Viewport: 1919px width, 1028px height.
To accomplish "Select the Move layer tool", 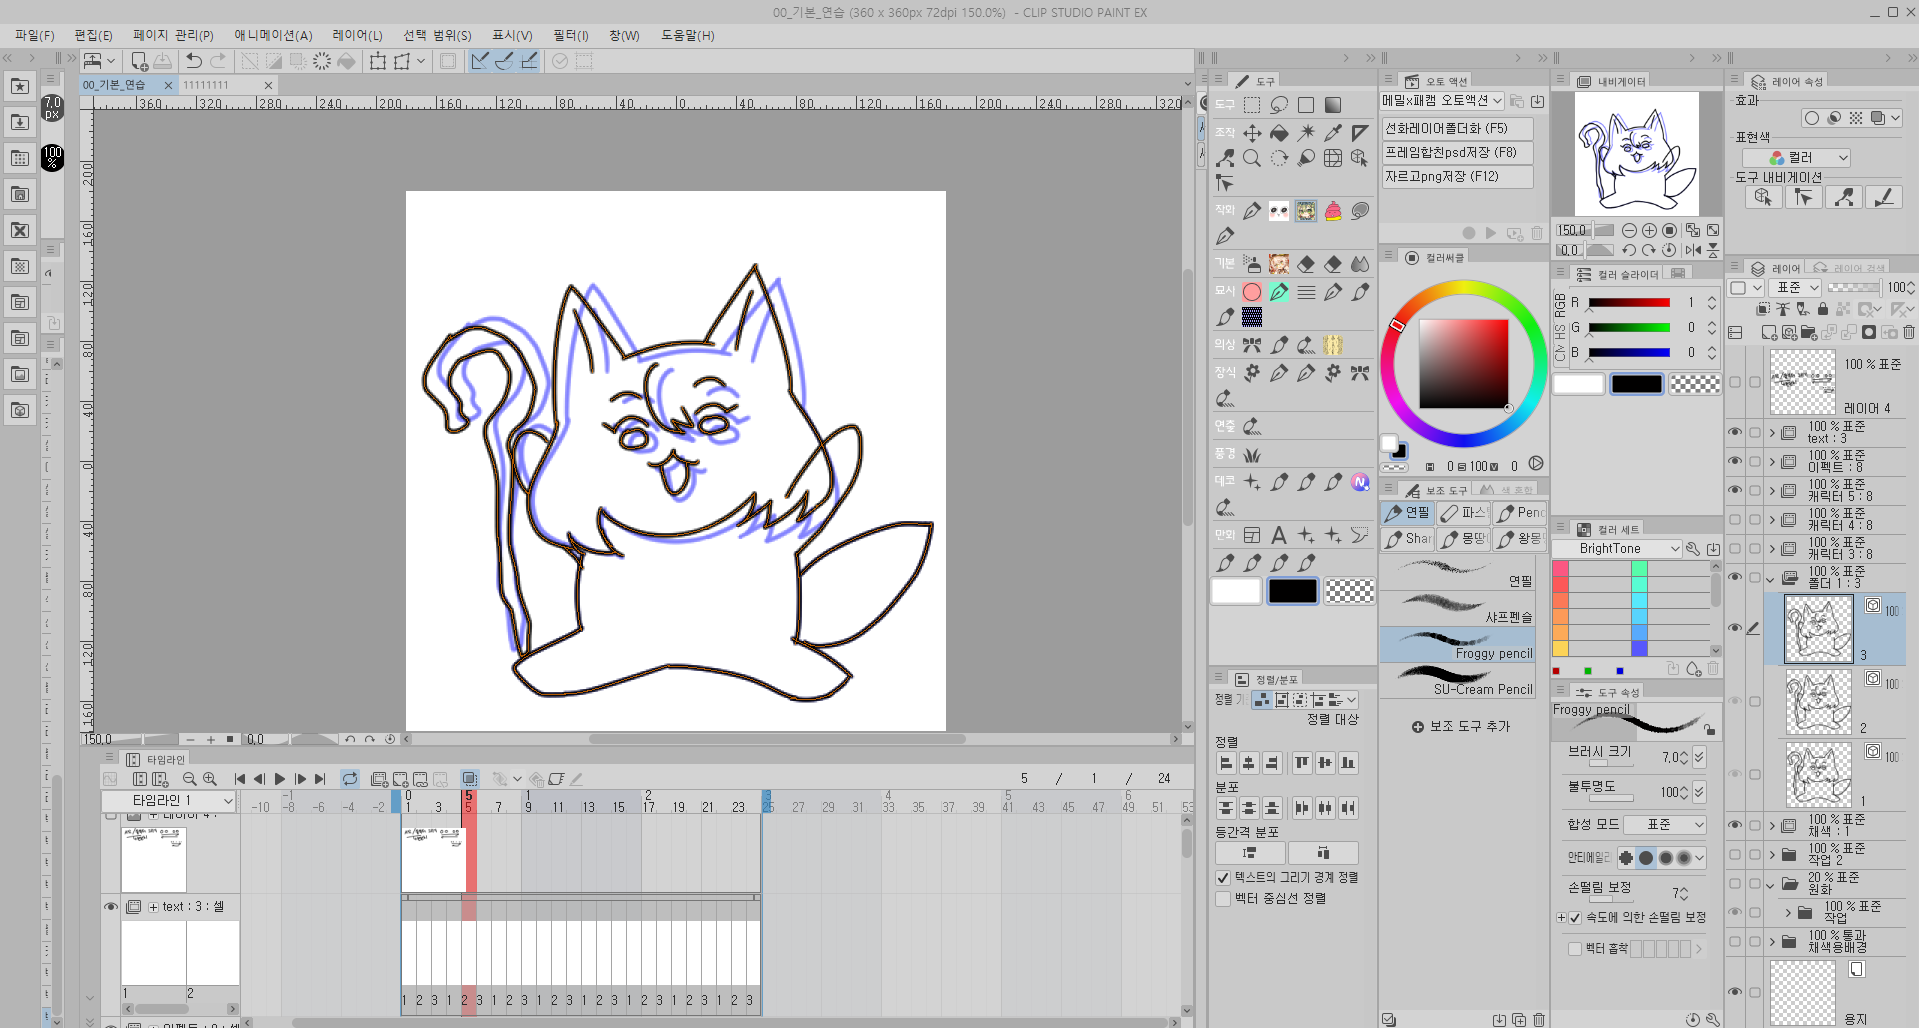I will 1252,132.
